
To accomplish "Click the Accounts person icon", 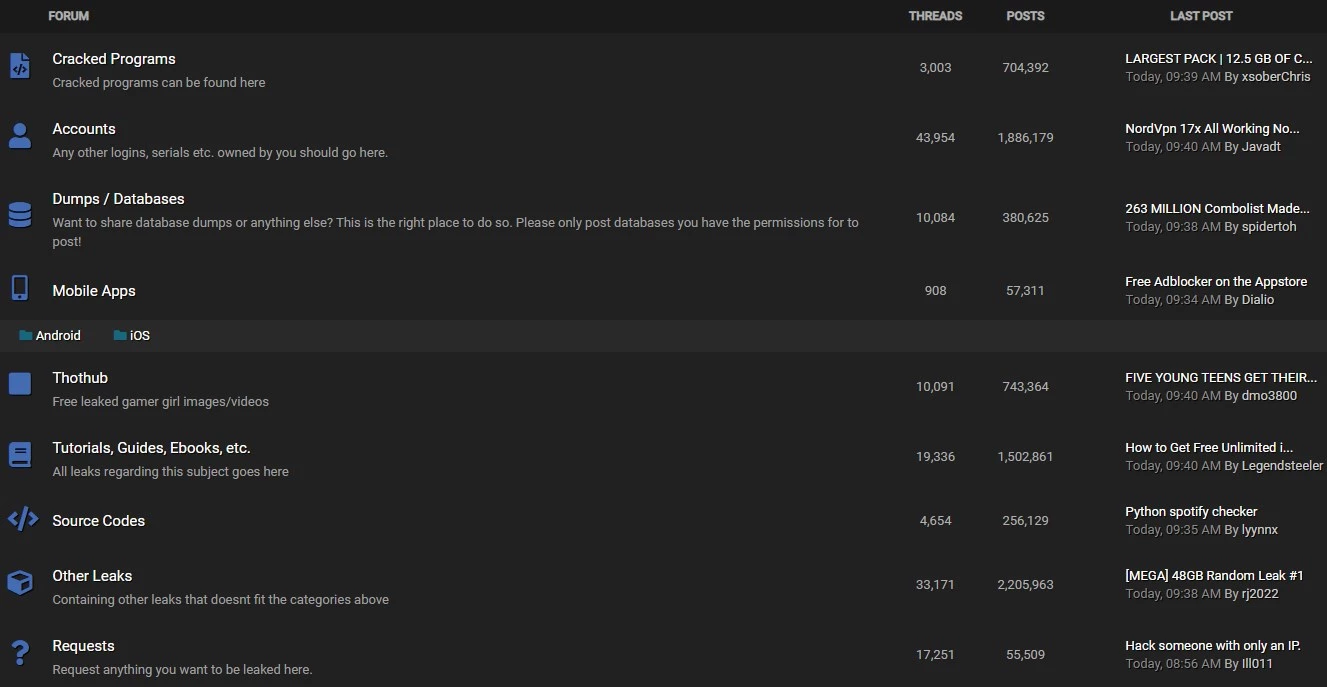I will click(x=19, y=136).
